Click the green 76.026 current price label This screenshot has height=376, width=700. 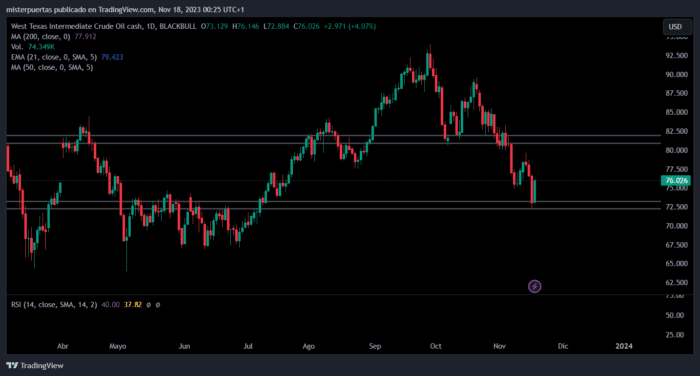(676, 180)
